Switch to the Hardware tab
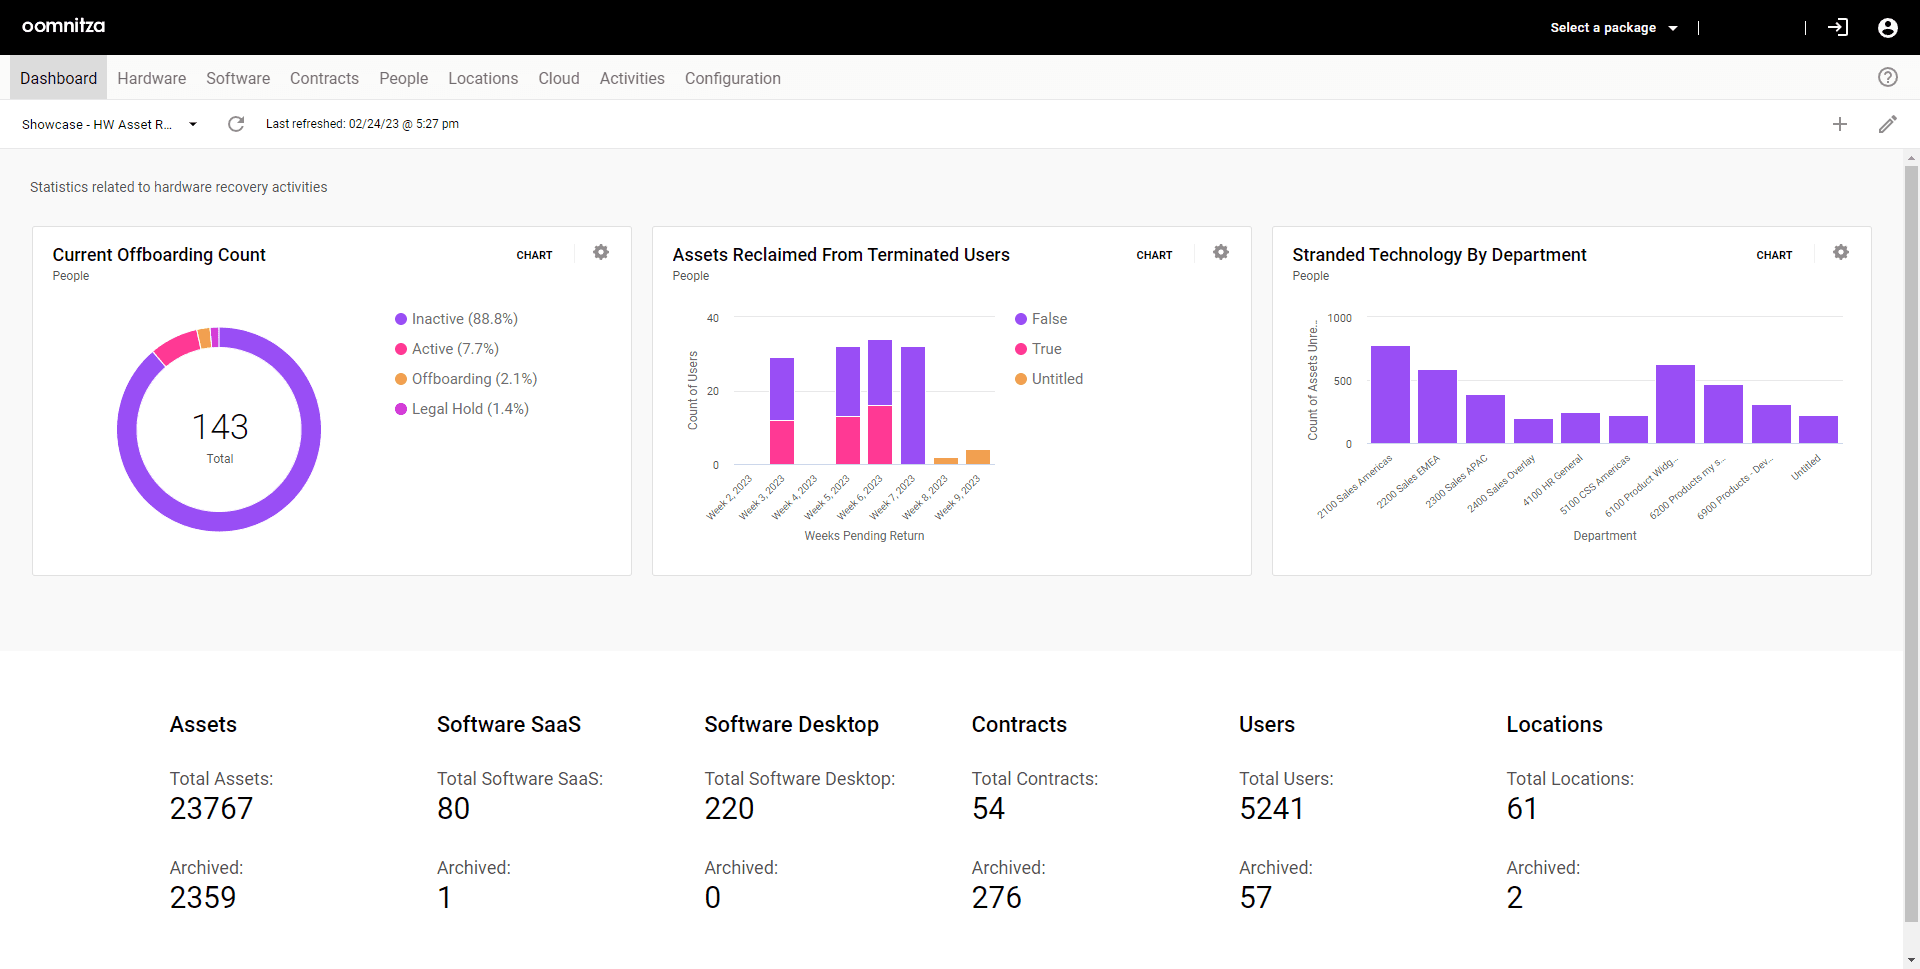Image resolution: width=1920 pixels, height=969 pixels. click(x=151, y=78)
